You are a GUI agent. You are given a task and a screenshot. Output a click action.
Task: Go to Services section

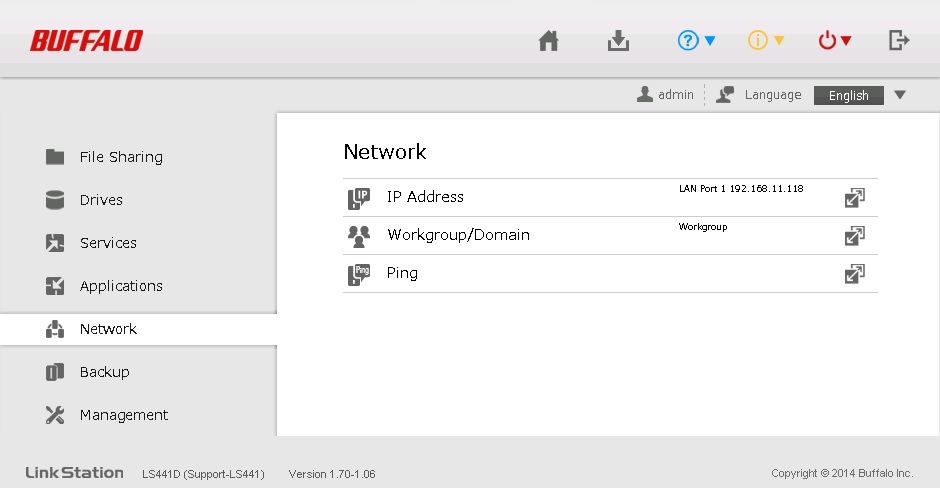pyautogui.click(x=108, y=243)
